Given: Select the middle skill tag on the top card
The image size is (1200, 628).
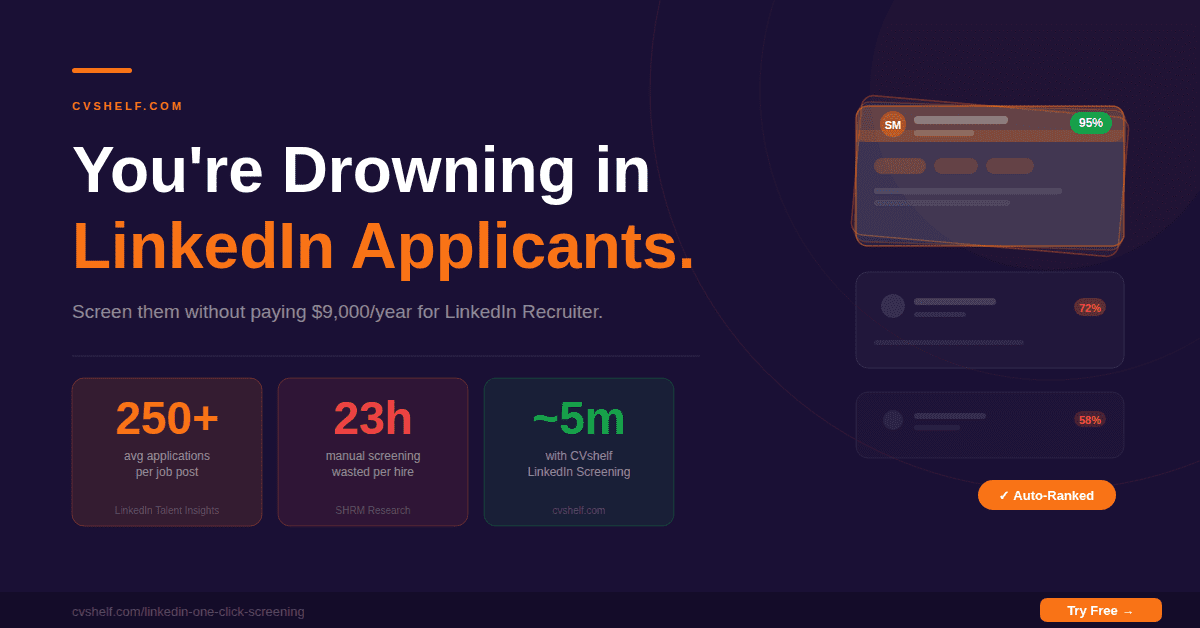Looking at the screenshot, I should point(955,165).
